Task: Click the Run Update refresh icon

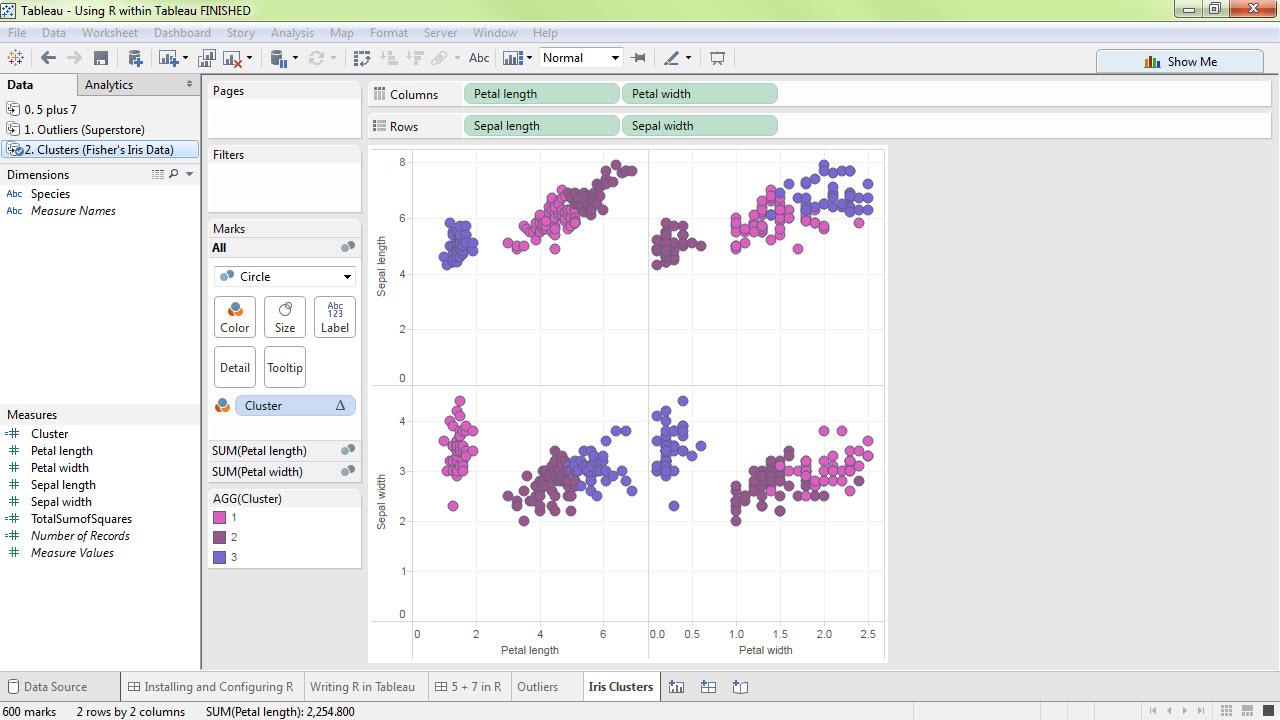Action: 317,58
